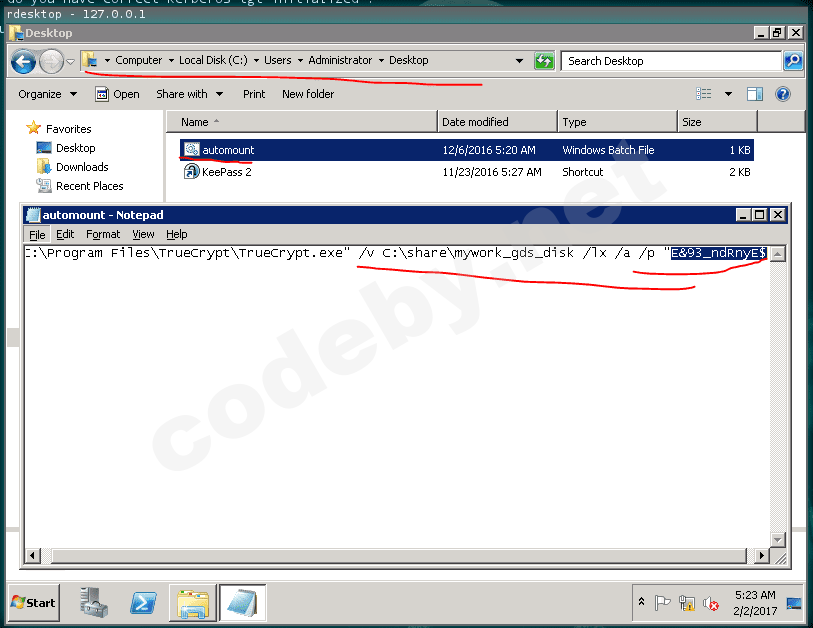Click Notepad's horizontal scroll left arrow
Viewport: 813px width, 628px height.
(32, 555)
